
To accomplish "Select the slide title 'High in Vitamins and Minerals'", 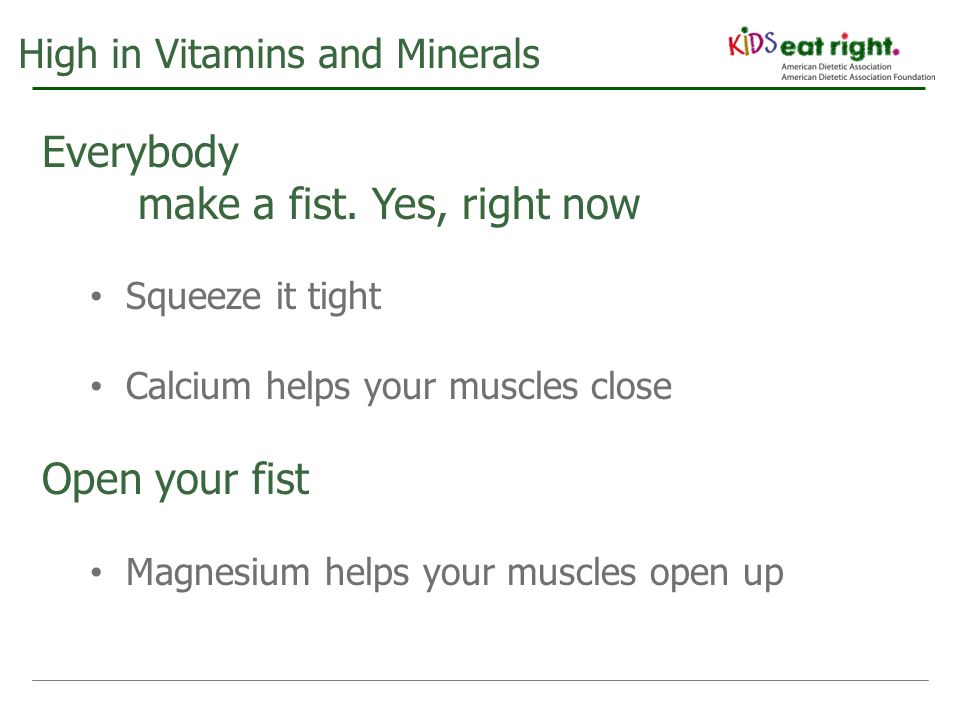I will tap(279, 54).
